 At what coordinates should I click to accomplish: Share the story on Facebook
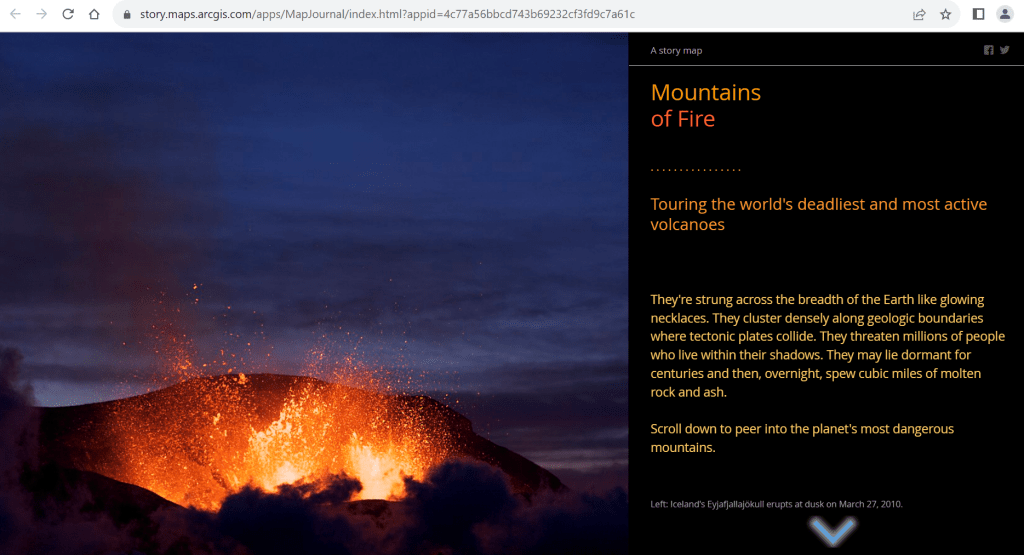pos(989,50)
